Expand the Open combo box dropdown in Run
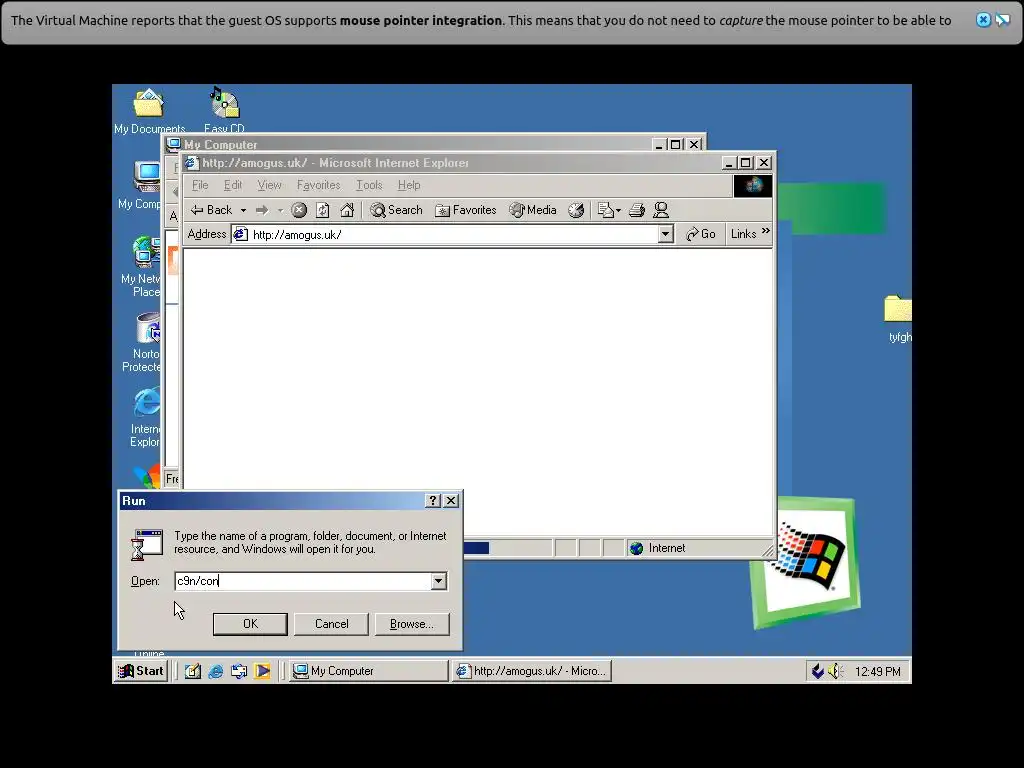Viewport: 1024px width, 768px height. point(439,581)
